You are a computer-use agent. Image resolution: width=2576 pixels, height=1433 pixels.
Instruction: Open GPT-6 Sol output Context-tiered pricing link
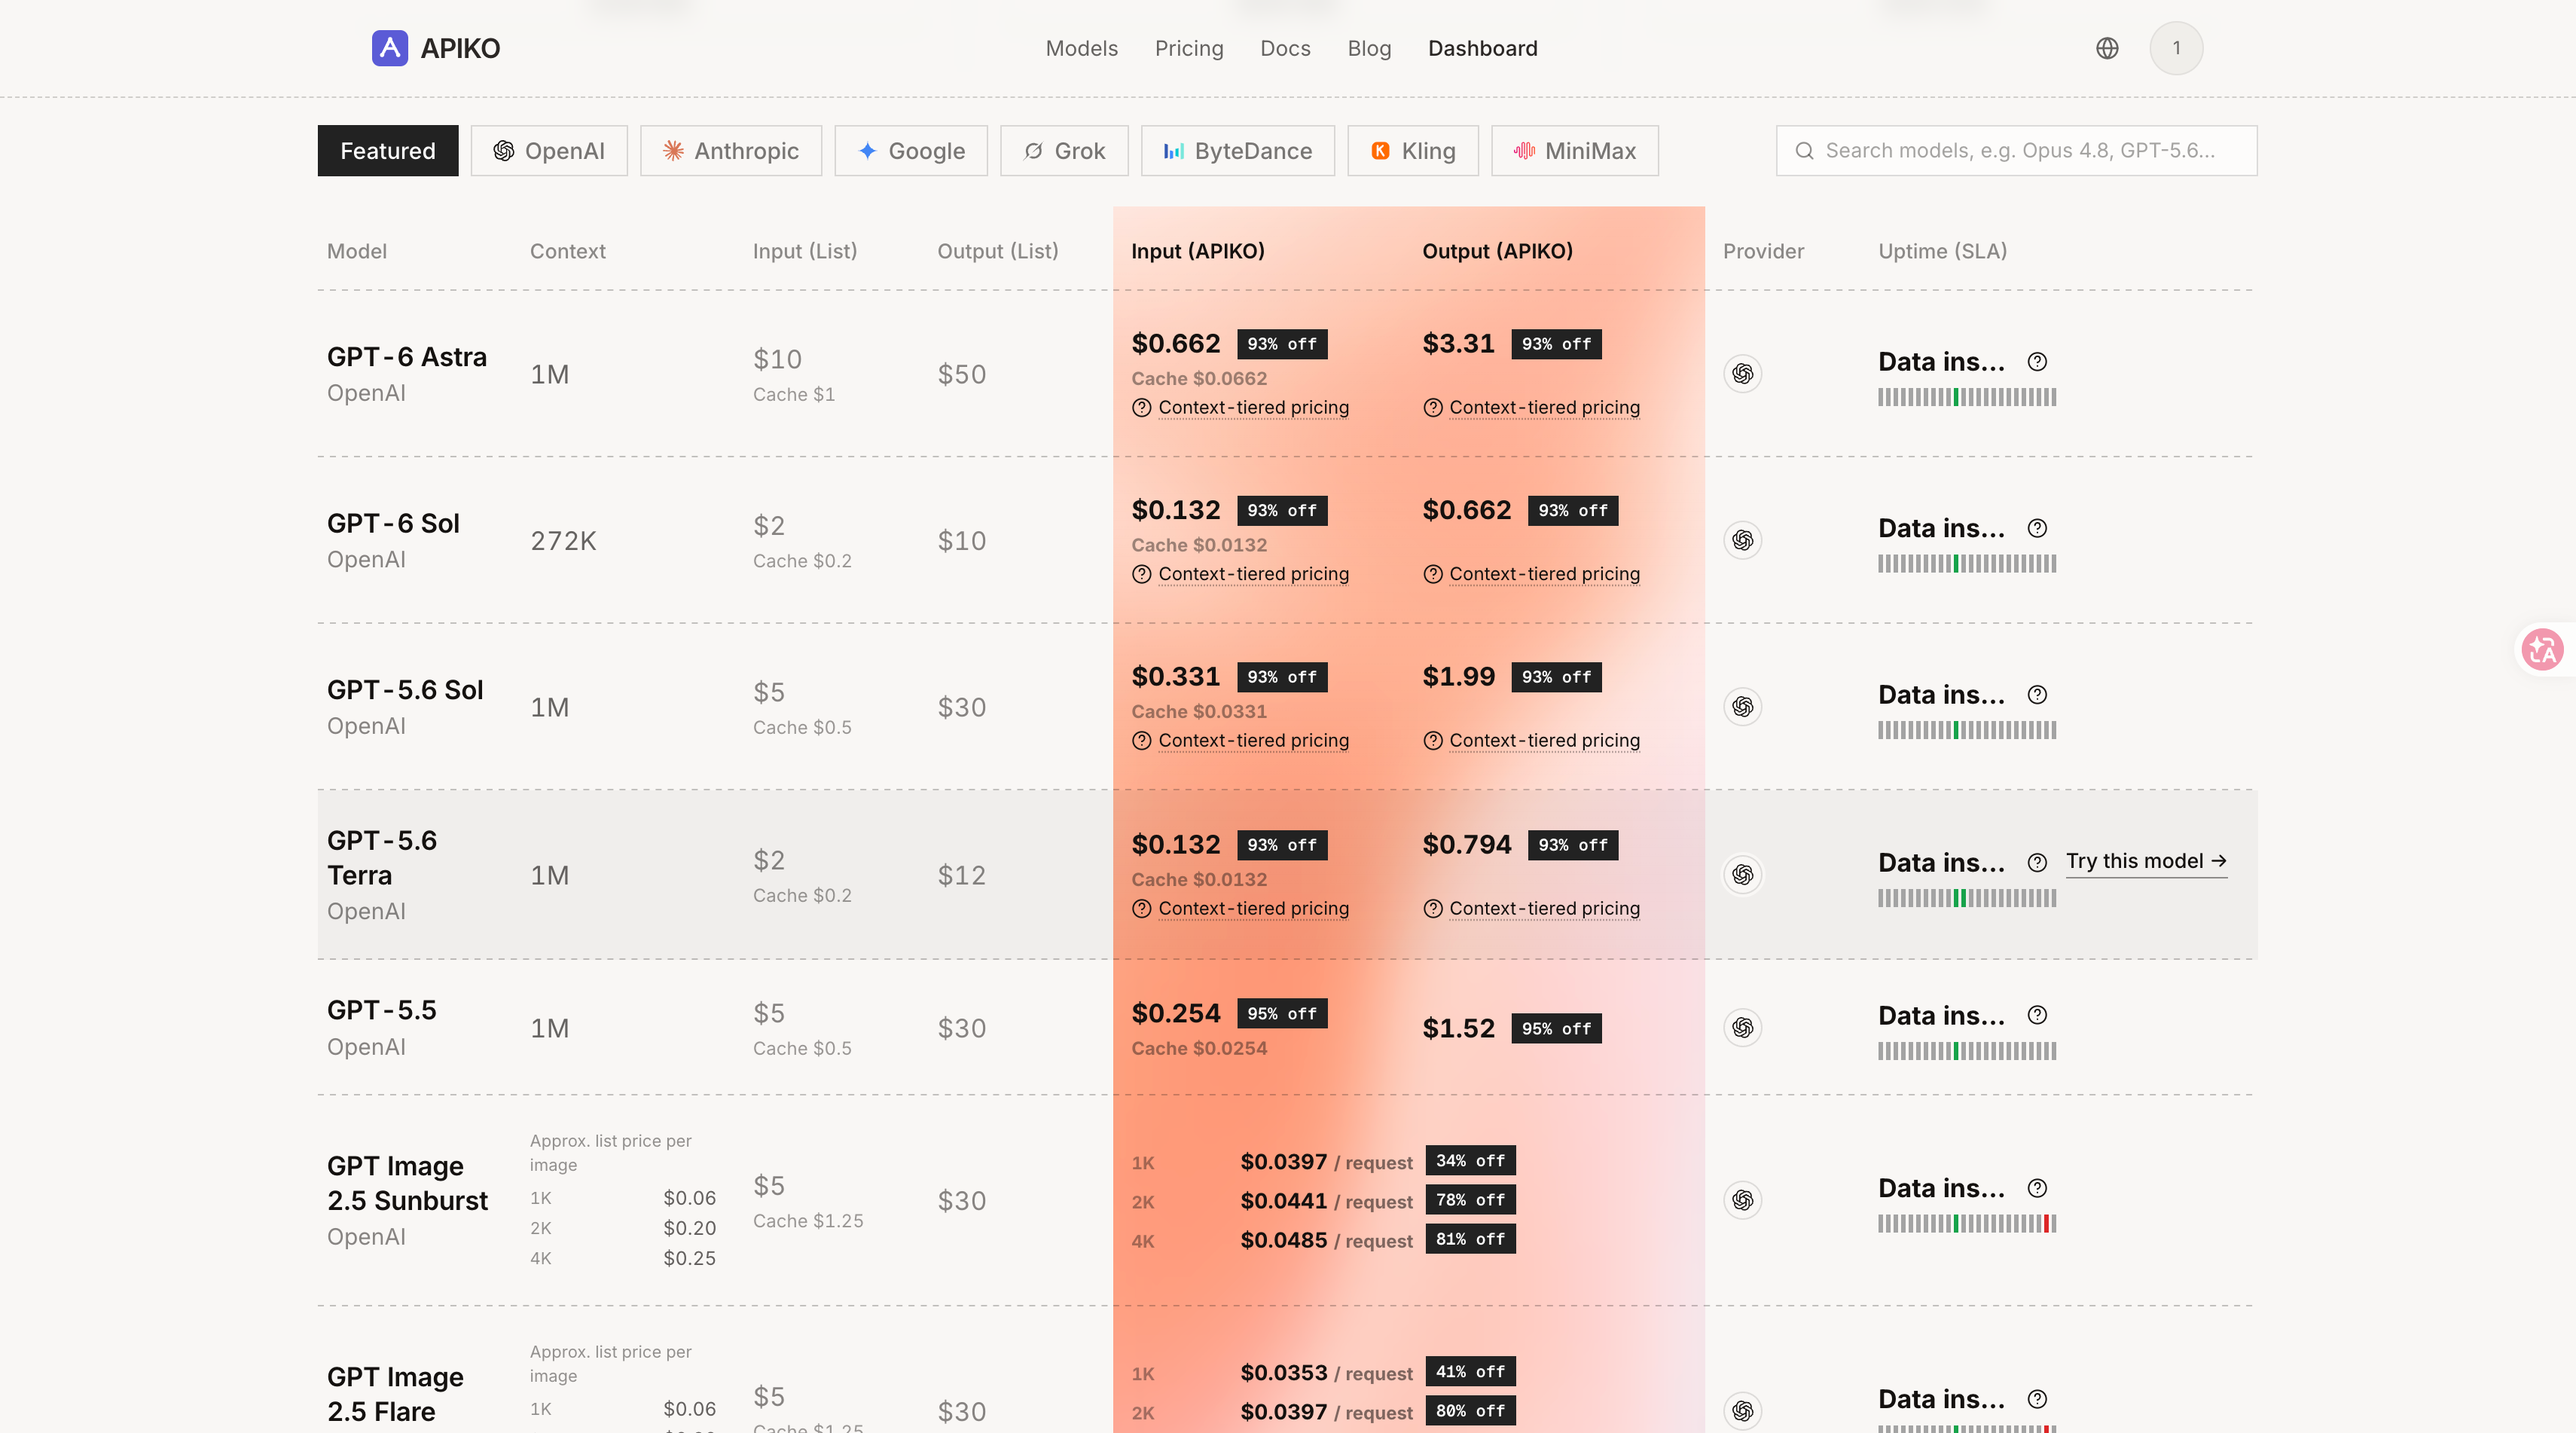tap(1544, 574)
